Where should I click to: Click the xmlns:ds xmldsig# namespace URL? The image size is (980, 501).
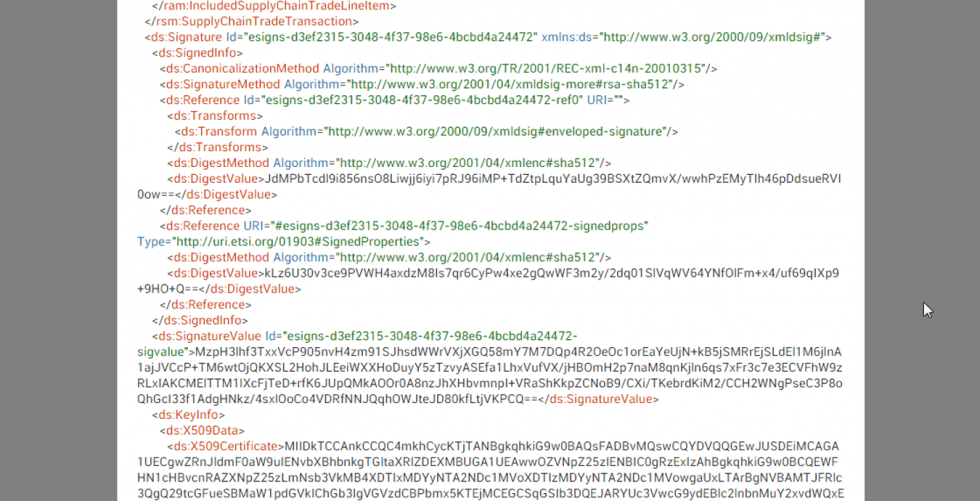click(712, 37)
